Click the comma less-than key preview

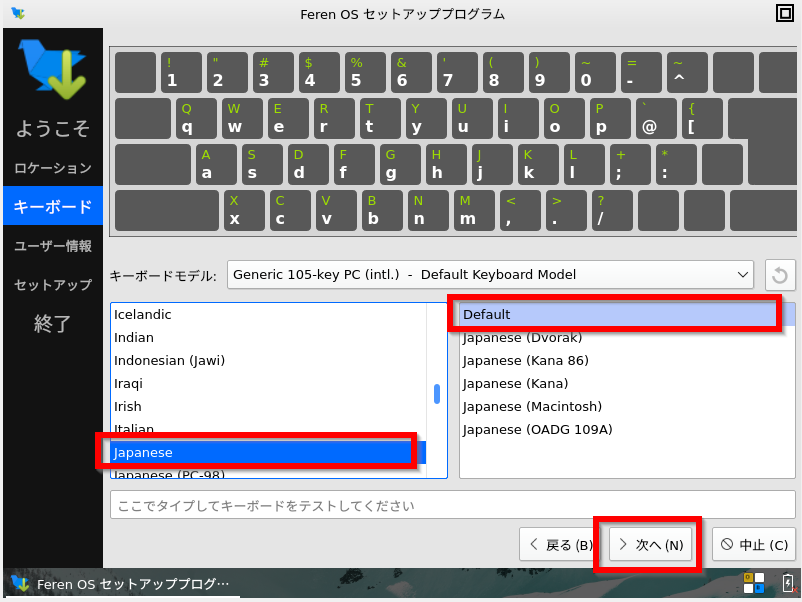tap(520, 211)
